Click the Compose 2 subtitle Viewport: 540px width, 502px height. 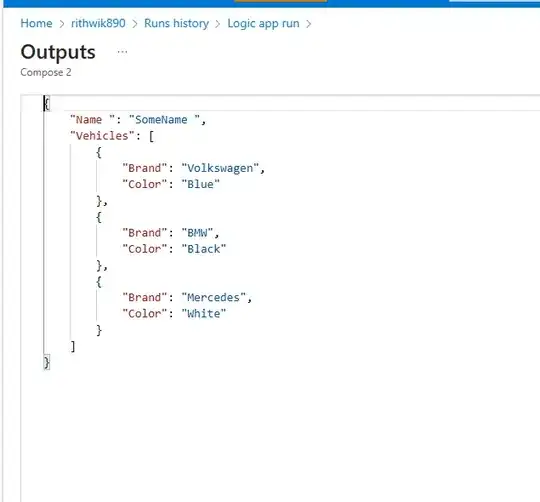pos(46,72)
